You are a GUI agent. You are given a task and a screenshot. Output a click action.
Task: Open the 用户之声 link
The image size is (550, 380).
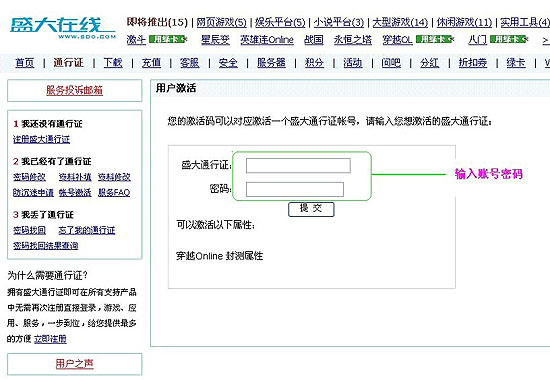pos(74,364)
